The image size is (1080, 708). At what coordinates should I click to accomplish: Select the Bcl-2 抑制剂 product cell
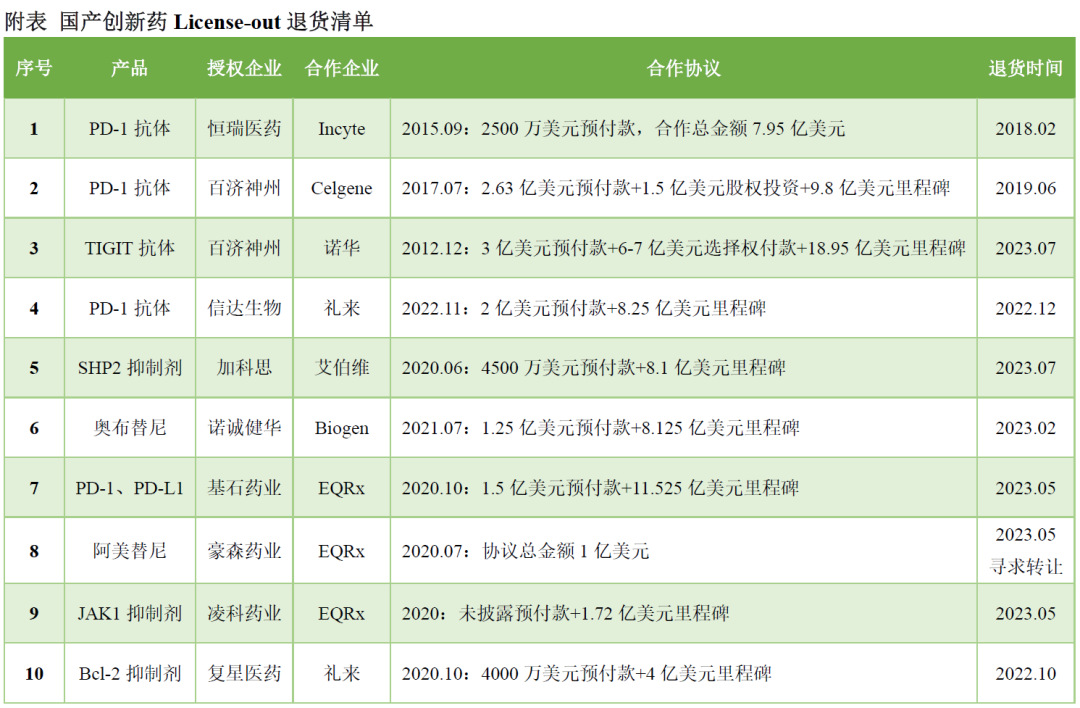coord(129,673)
